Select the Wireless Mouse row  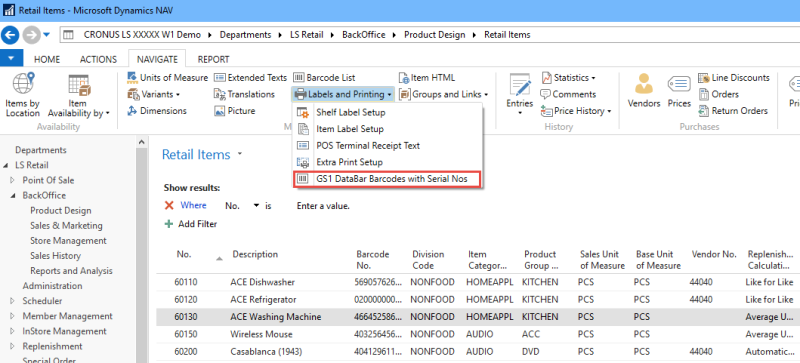coord(478,334)
